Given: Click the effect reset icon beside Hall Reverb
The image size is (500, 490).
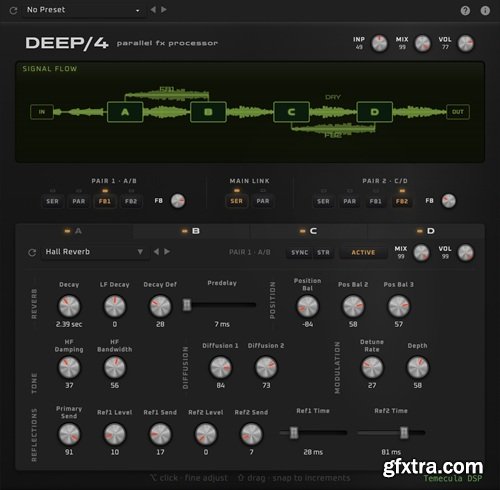Looking at the screenshot, I should tap(32, 252).
